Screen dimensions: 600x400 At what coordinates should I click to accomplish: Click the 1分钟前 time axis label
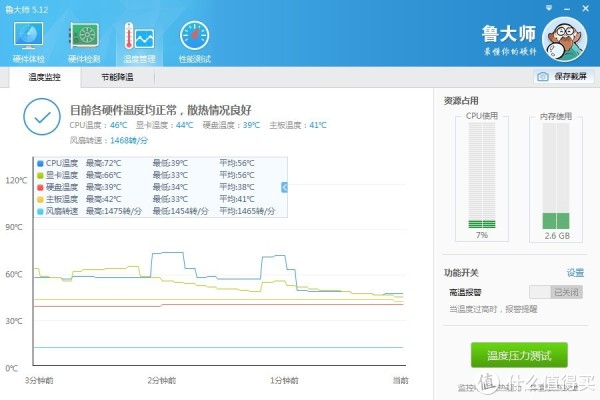(284, 380)
